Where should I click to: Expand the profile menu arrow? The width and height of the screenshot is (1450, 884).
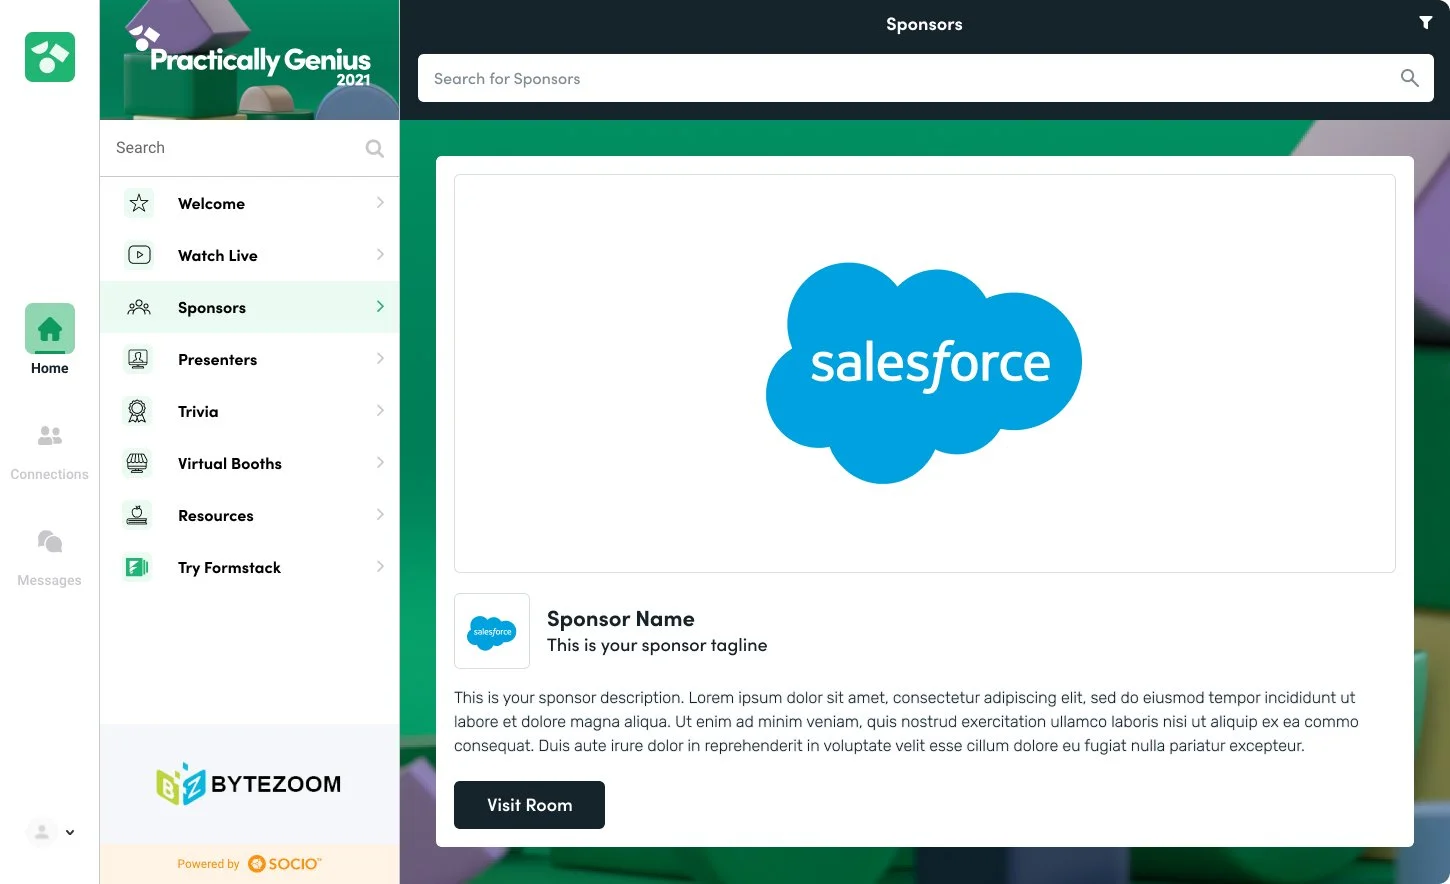point(70,832)
